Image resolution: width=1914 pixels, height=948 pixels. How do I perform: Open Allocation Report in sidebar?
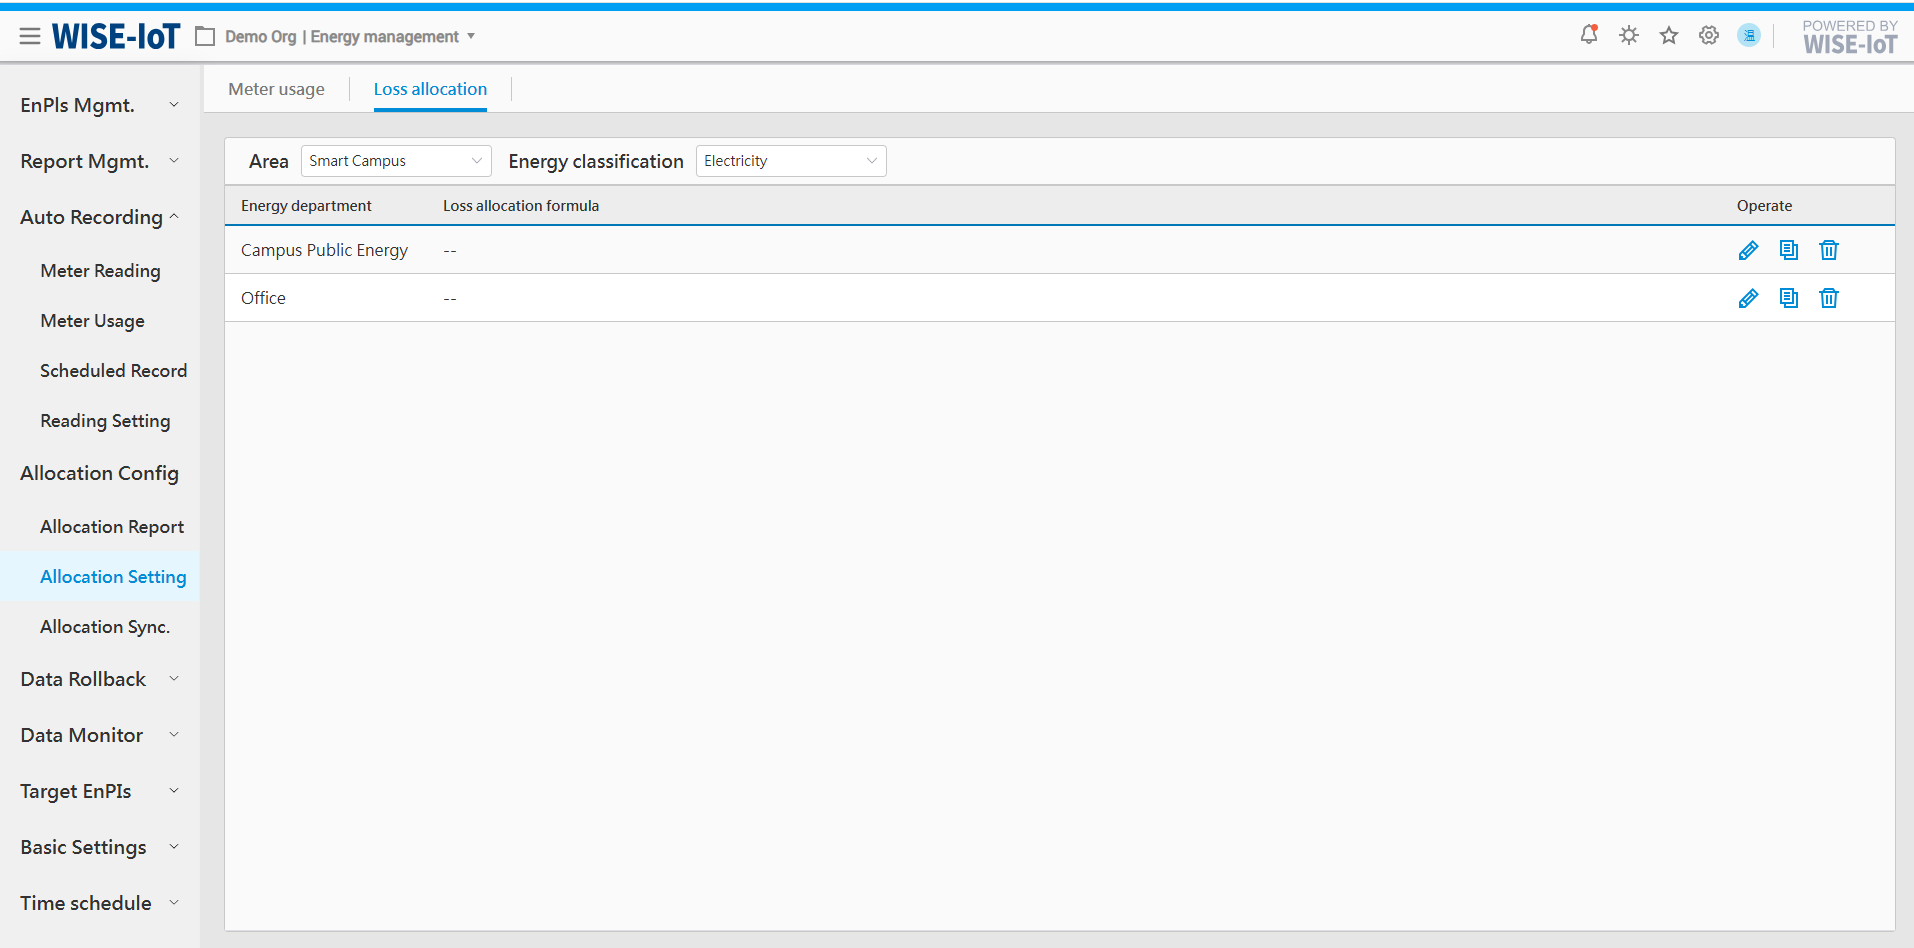point(112,527)
